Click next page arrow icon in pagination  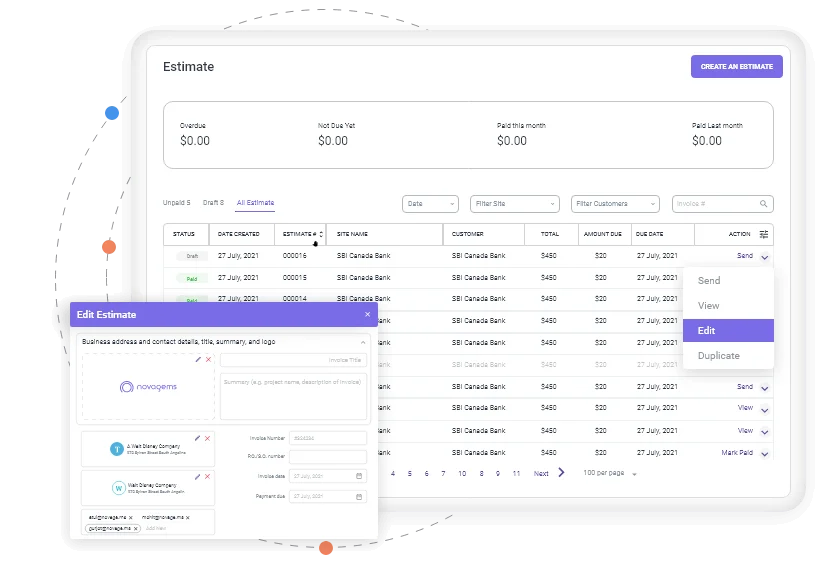coord(562,473)
